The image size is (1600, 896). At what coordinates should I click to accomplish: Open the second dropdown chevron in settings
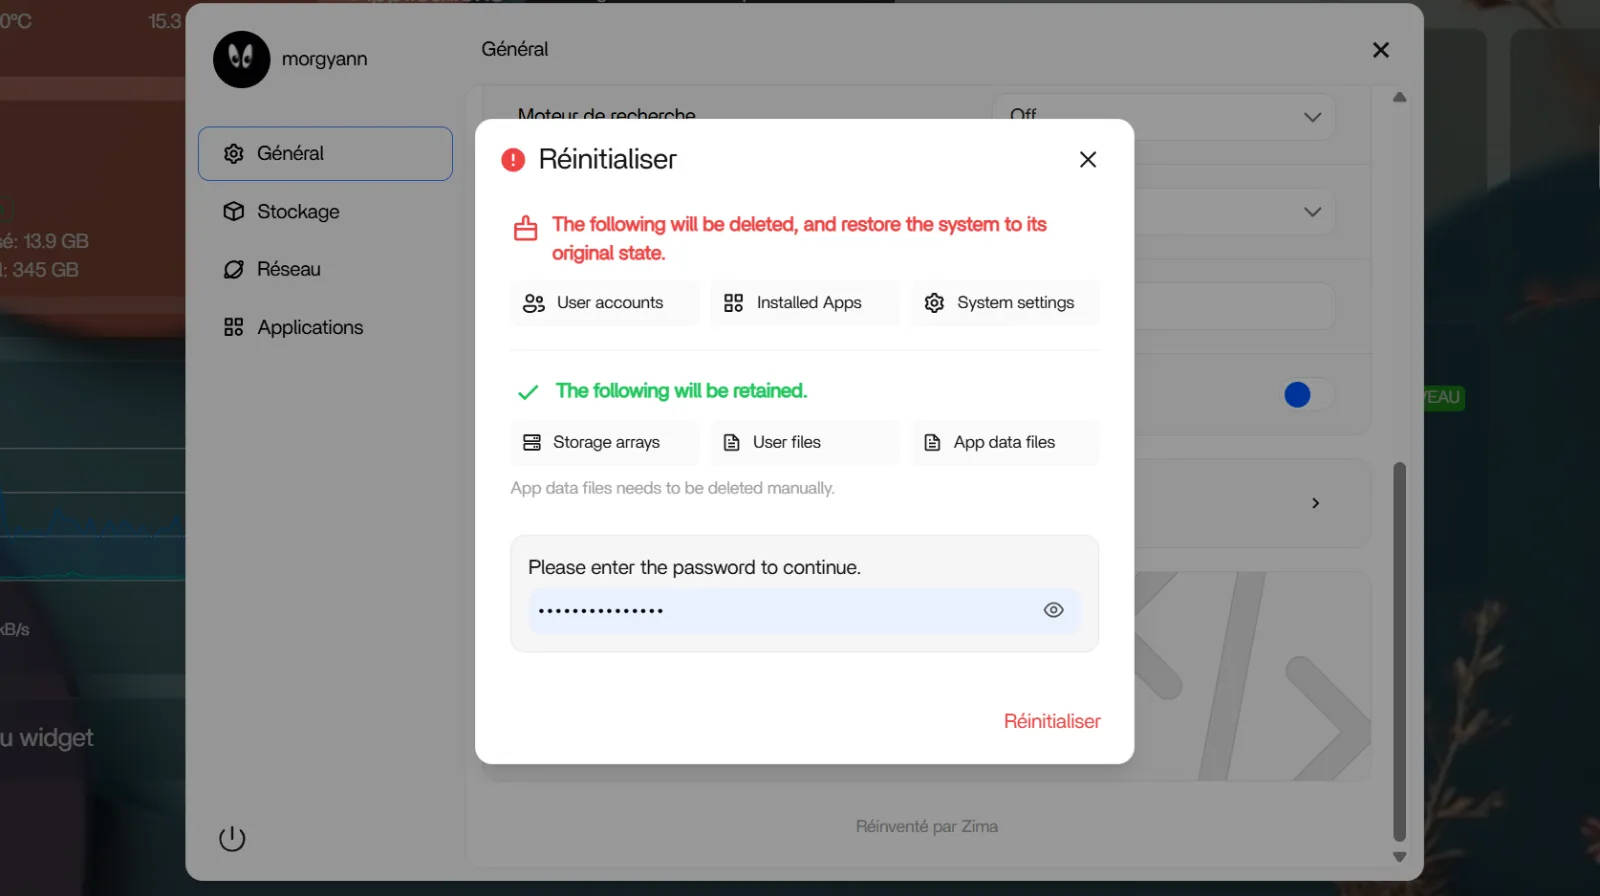pyautogui.click(x=1312, y=212)
